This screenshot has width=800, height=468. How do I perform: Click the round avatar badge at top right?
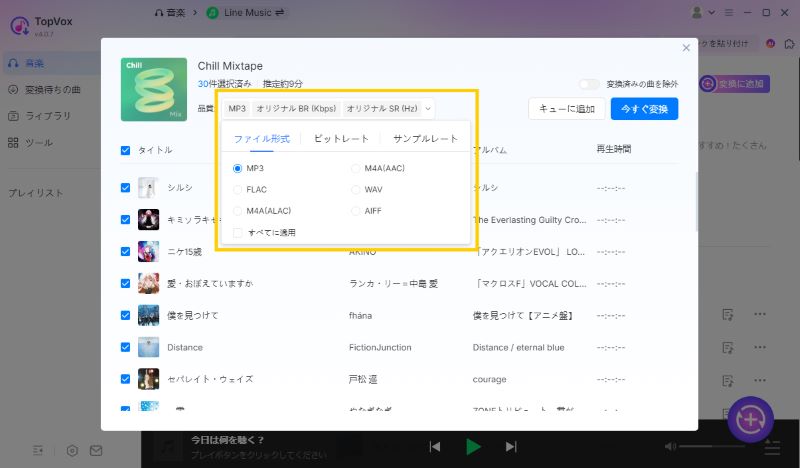tap(770, 44)
